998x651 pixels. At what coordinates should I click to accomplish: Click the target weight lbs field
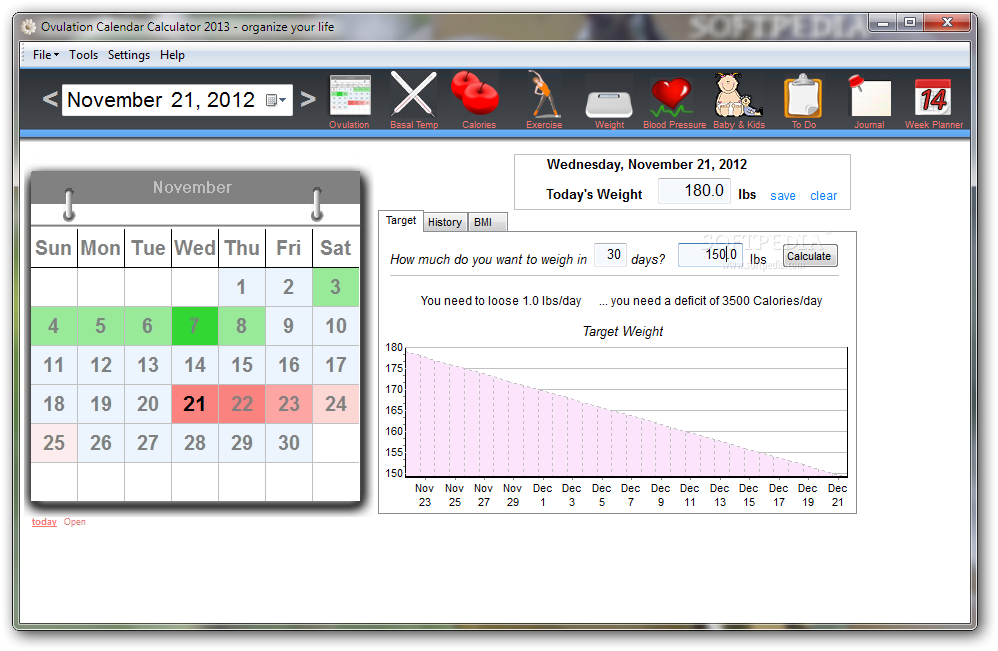[710, 255]
